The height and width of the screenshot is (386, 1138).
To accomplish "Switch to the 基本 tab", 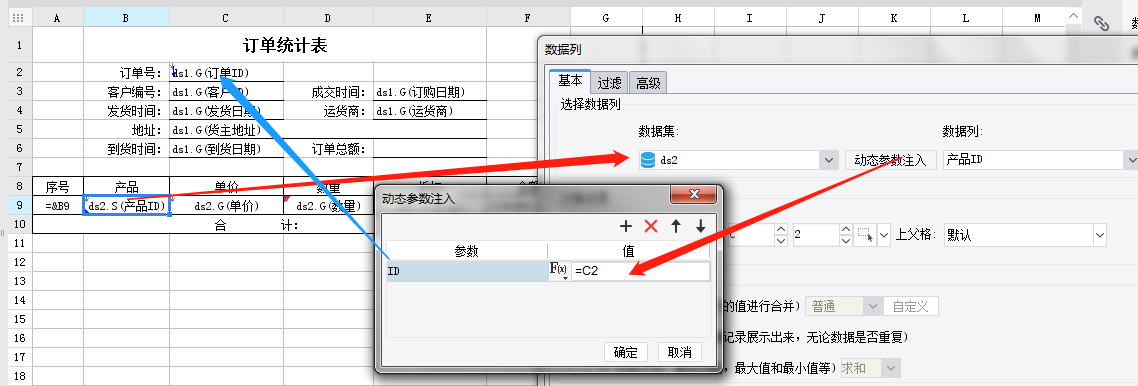I will (x=569, y=82).
